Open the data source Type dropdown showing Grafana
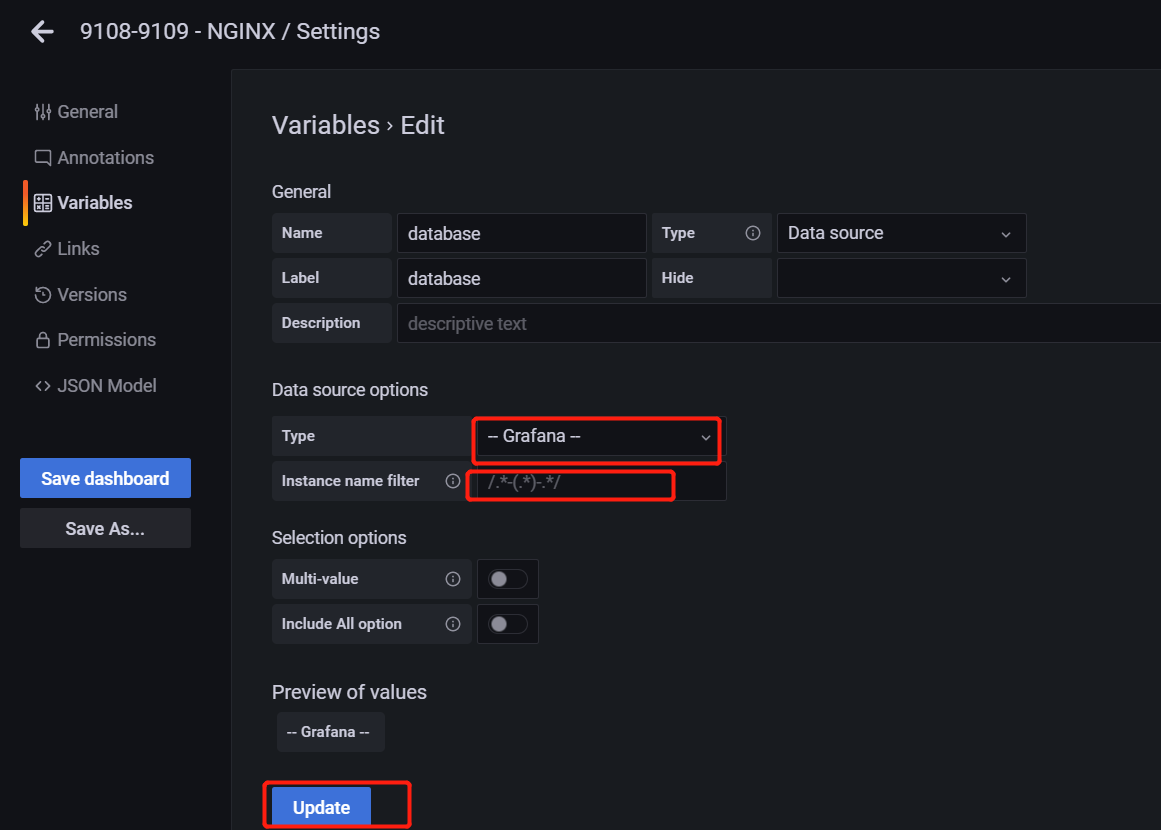 pos(596,438)
